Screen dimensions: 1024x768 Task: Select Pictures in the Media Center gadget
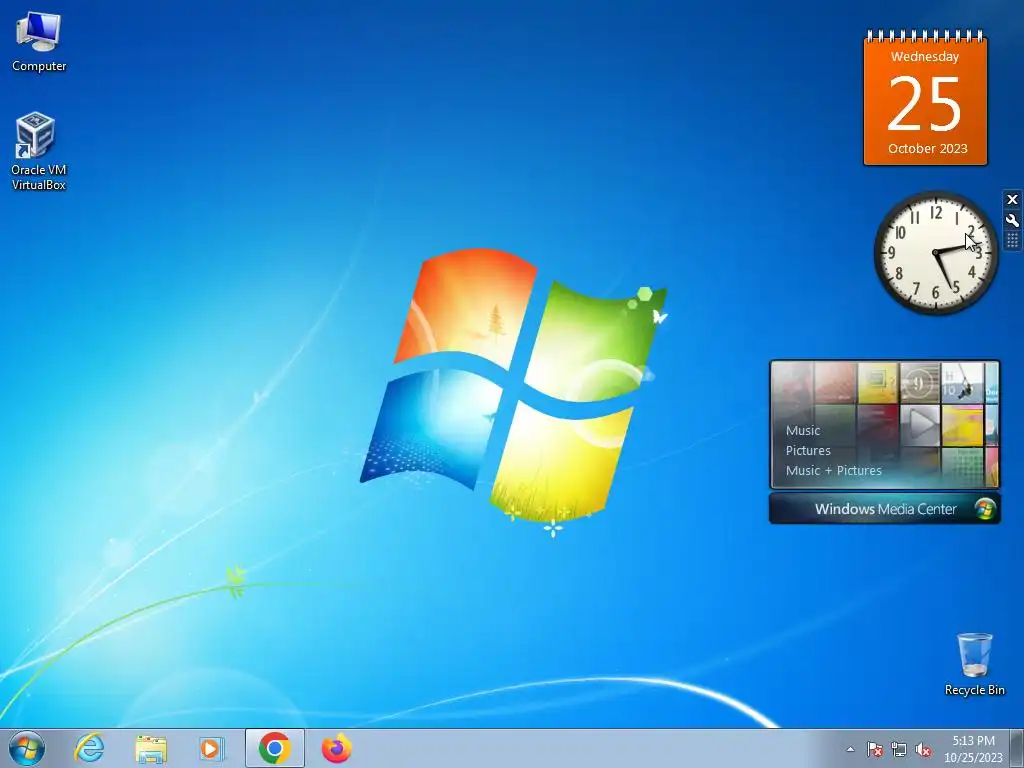point(808,451)
